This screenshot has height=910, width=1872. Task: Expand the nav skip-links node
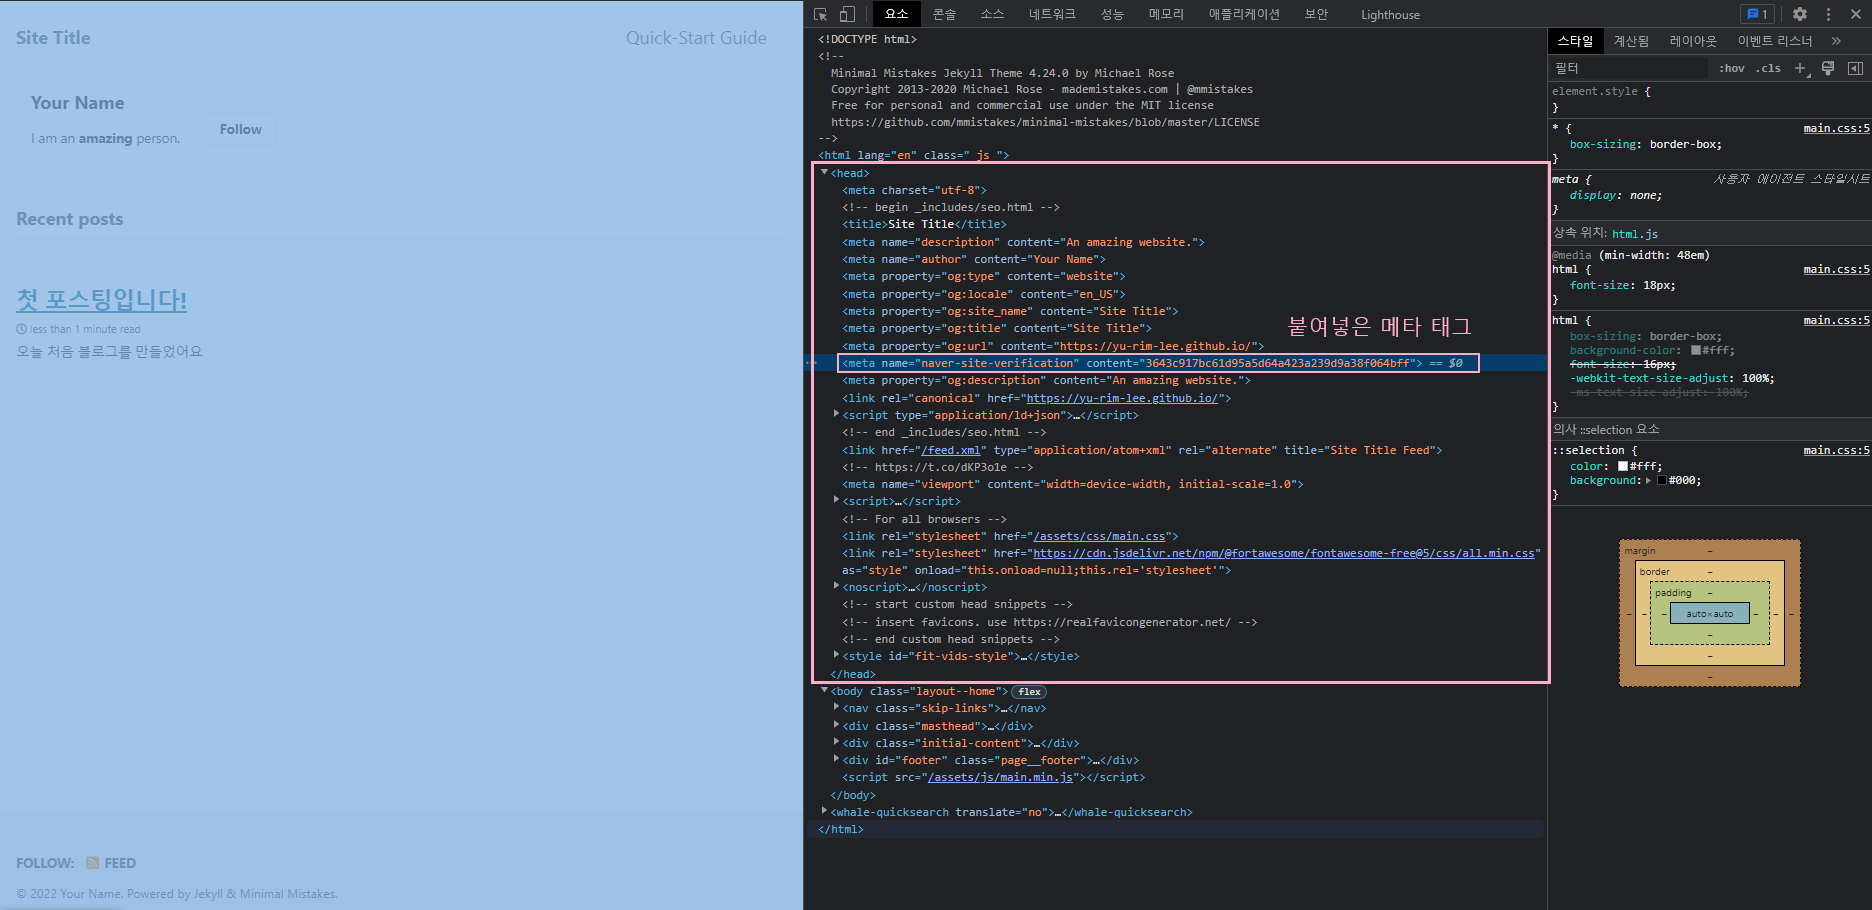836,708
